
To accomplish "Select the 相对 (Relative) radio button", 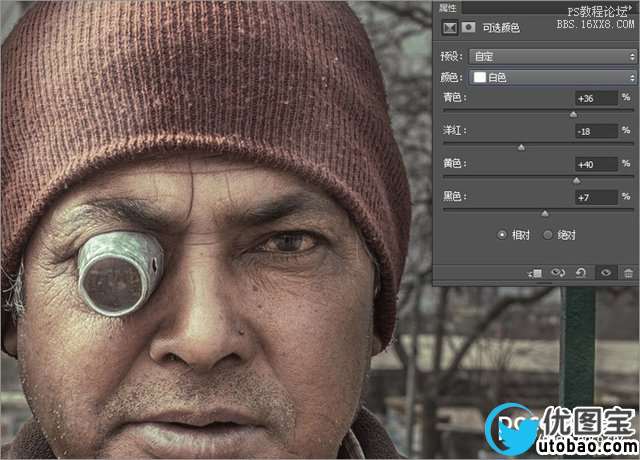I will point(503,234).
